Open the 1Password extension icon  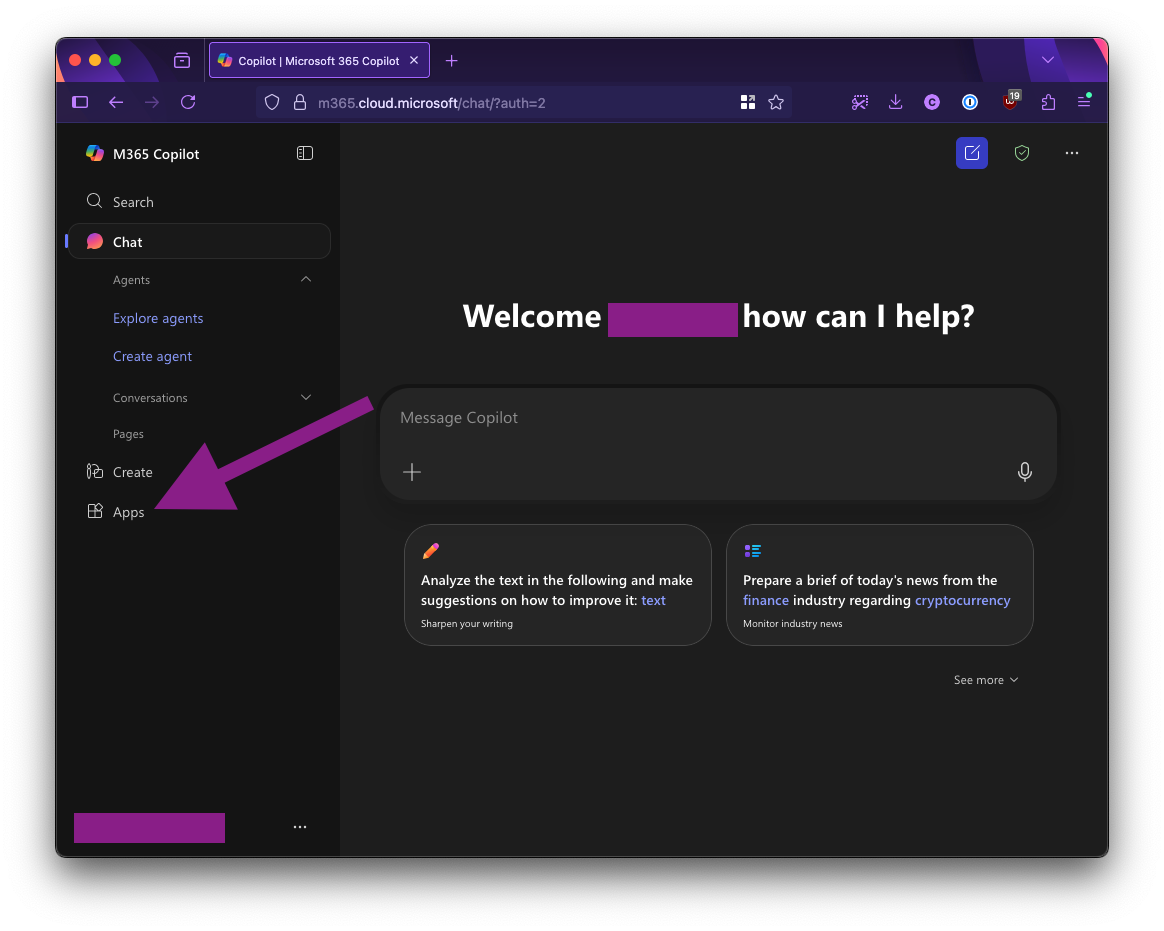(970, 102)
